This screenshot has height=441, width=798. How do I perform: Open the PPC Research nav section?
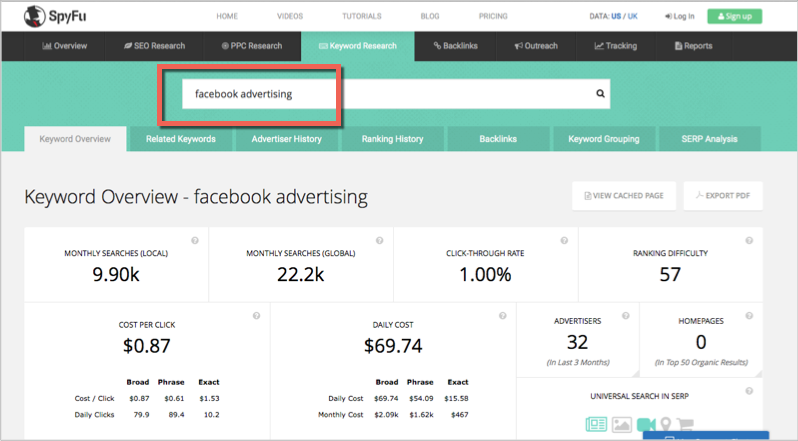252,46
